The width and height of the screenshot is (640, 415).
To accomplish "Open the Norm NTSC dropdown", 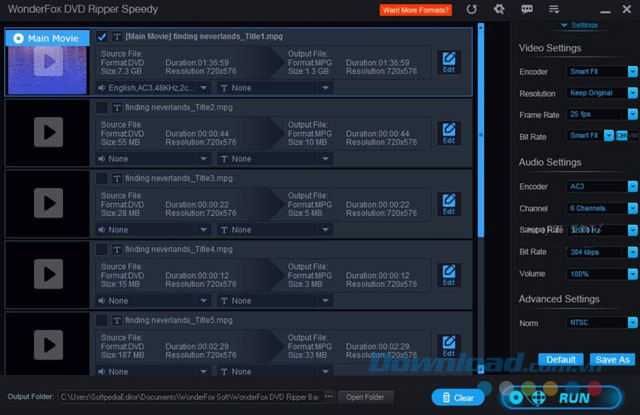I will 601,323.
